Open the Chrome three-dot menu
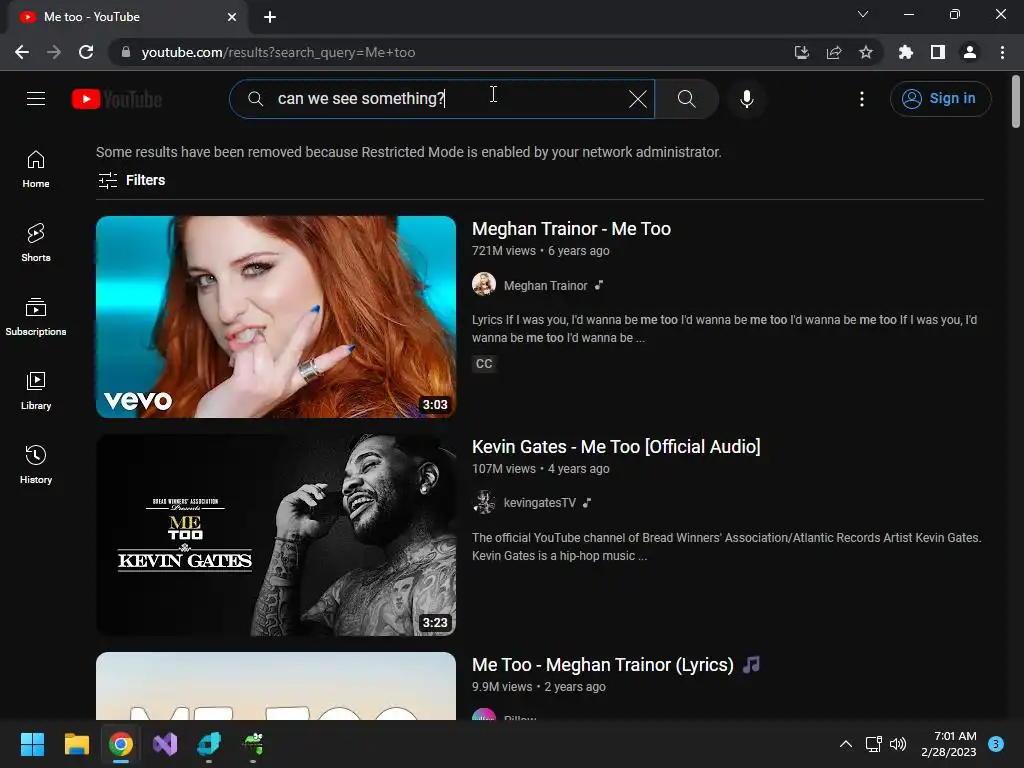 [x=1002, y=52]
